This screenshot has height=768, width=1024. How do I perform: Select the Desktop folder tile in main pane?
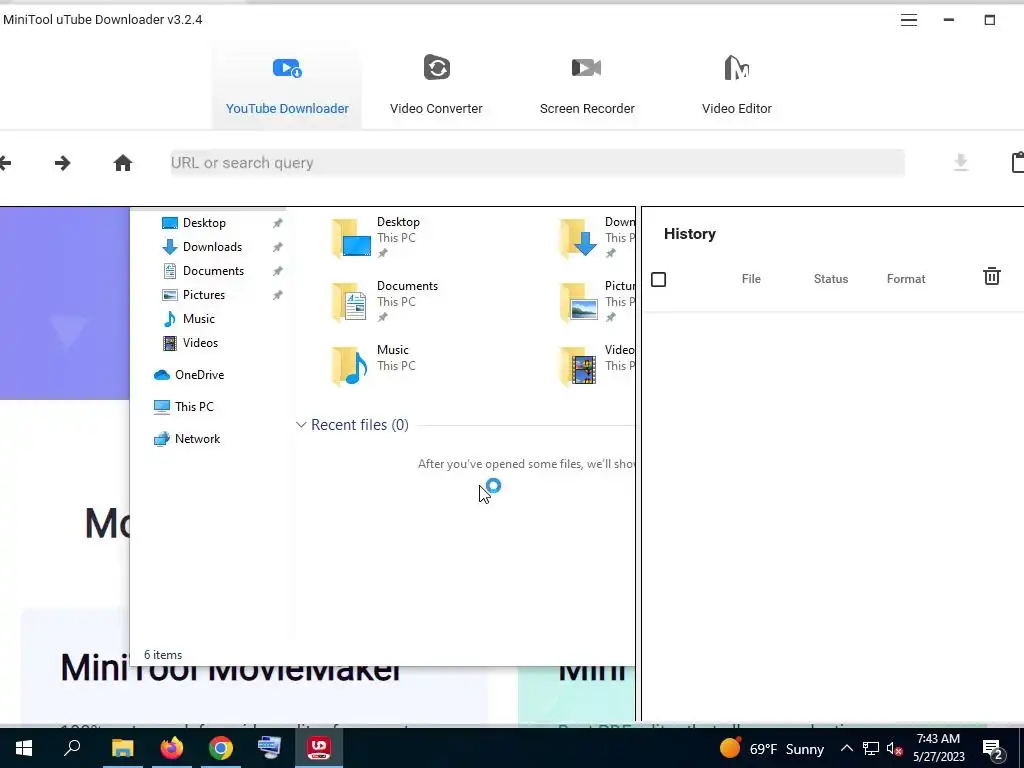376,238
